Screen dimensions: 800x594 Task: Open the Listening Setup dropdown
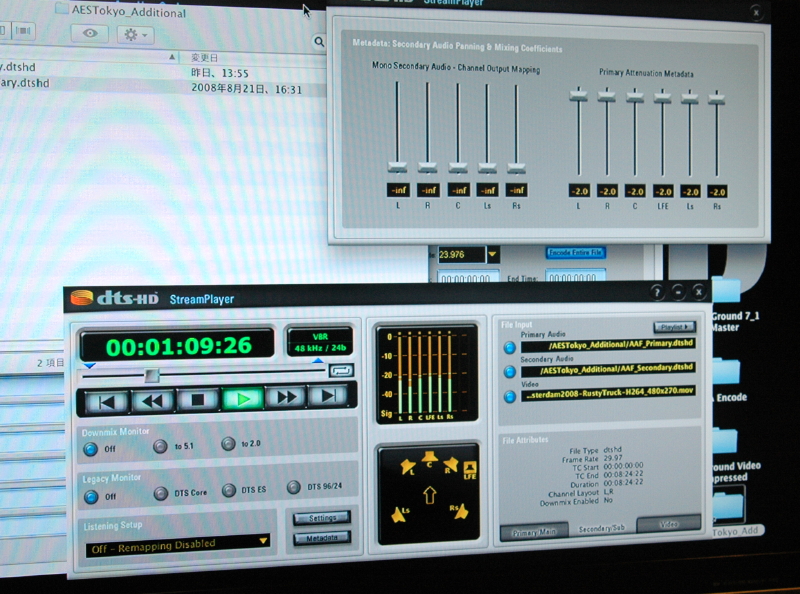coord(264,541)
